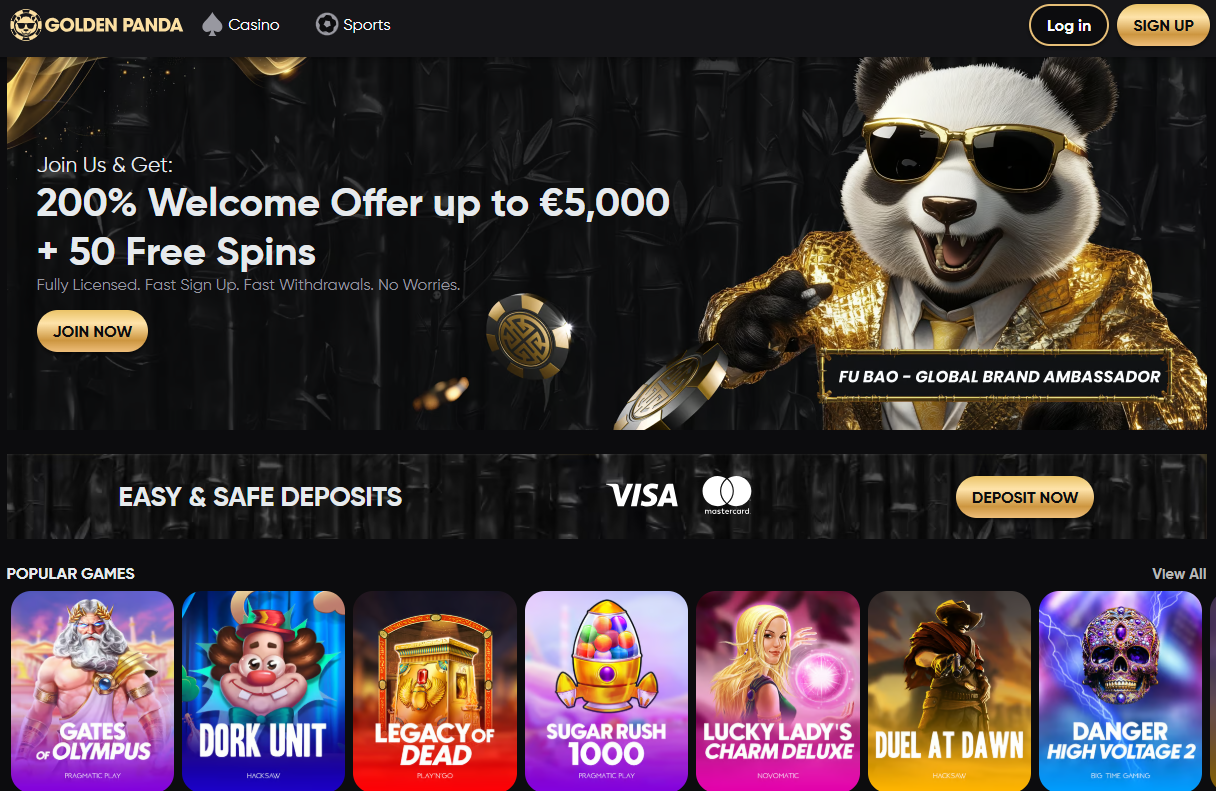Click the Mastercard payment logo
Screen dimensions: 1216x791
726,495
